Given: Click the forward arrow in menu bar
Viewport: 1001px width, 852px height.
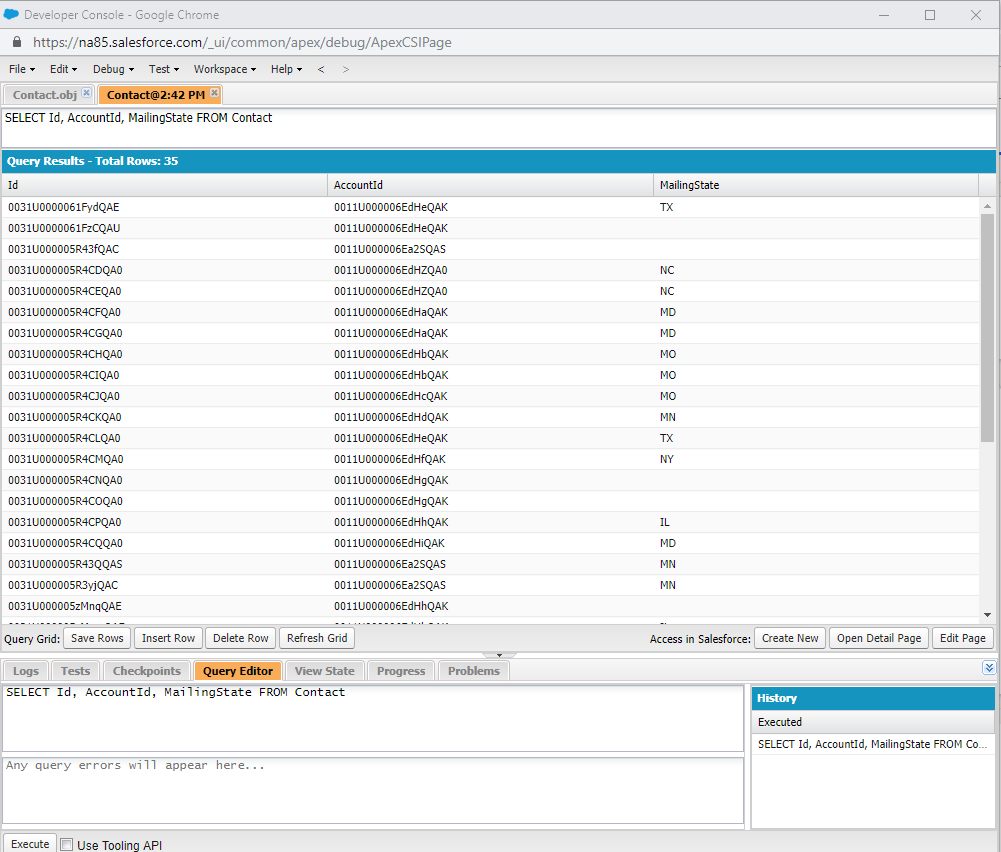Looking at the screenshot, I should coord(345,69).
